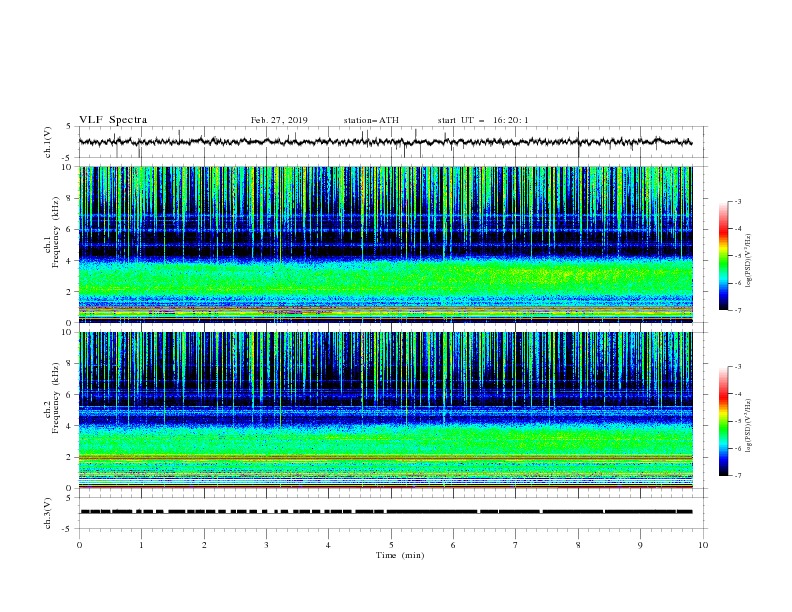Click time axis tick label "5"
This screenshot has width=792, height=612.
391,545
